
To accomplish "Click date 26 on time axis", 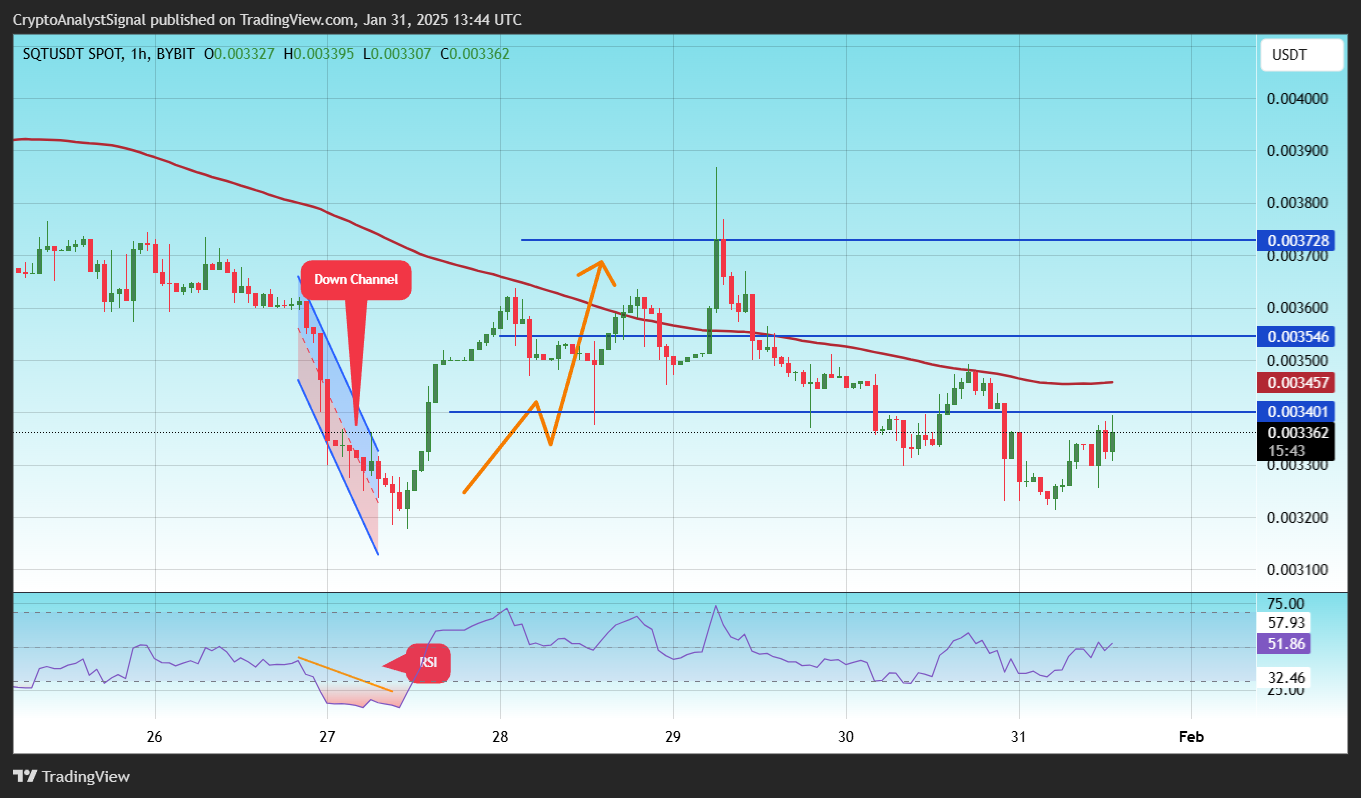I will coord(154,737).
